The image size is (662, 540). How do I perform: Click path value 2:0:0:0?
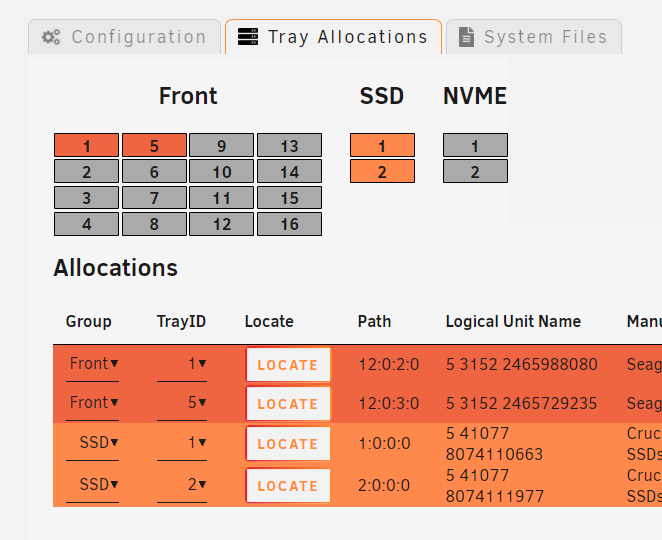384,485
